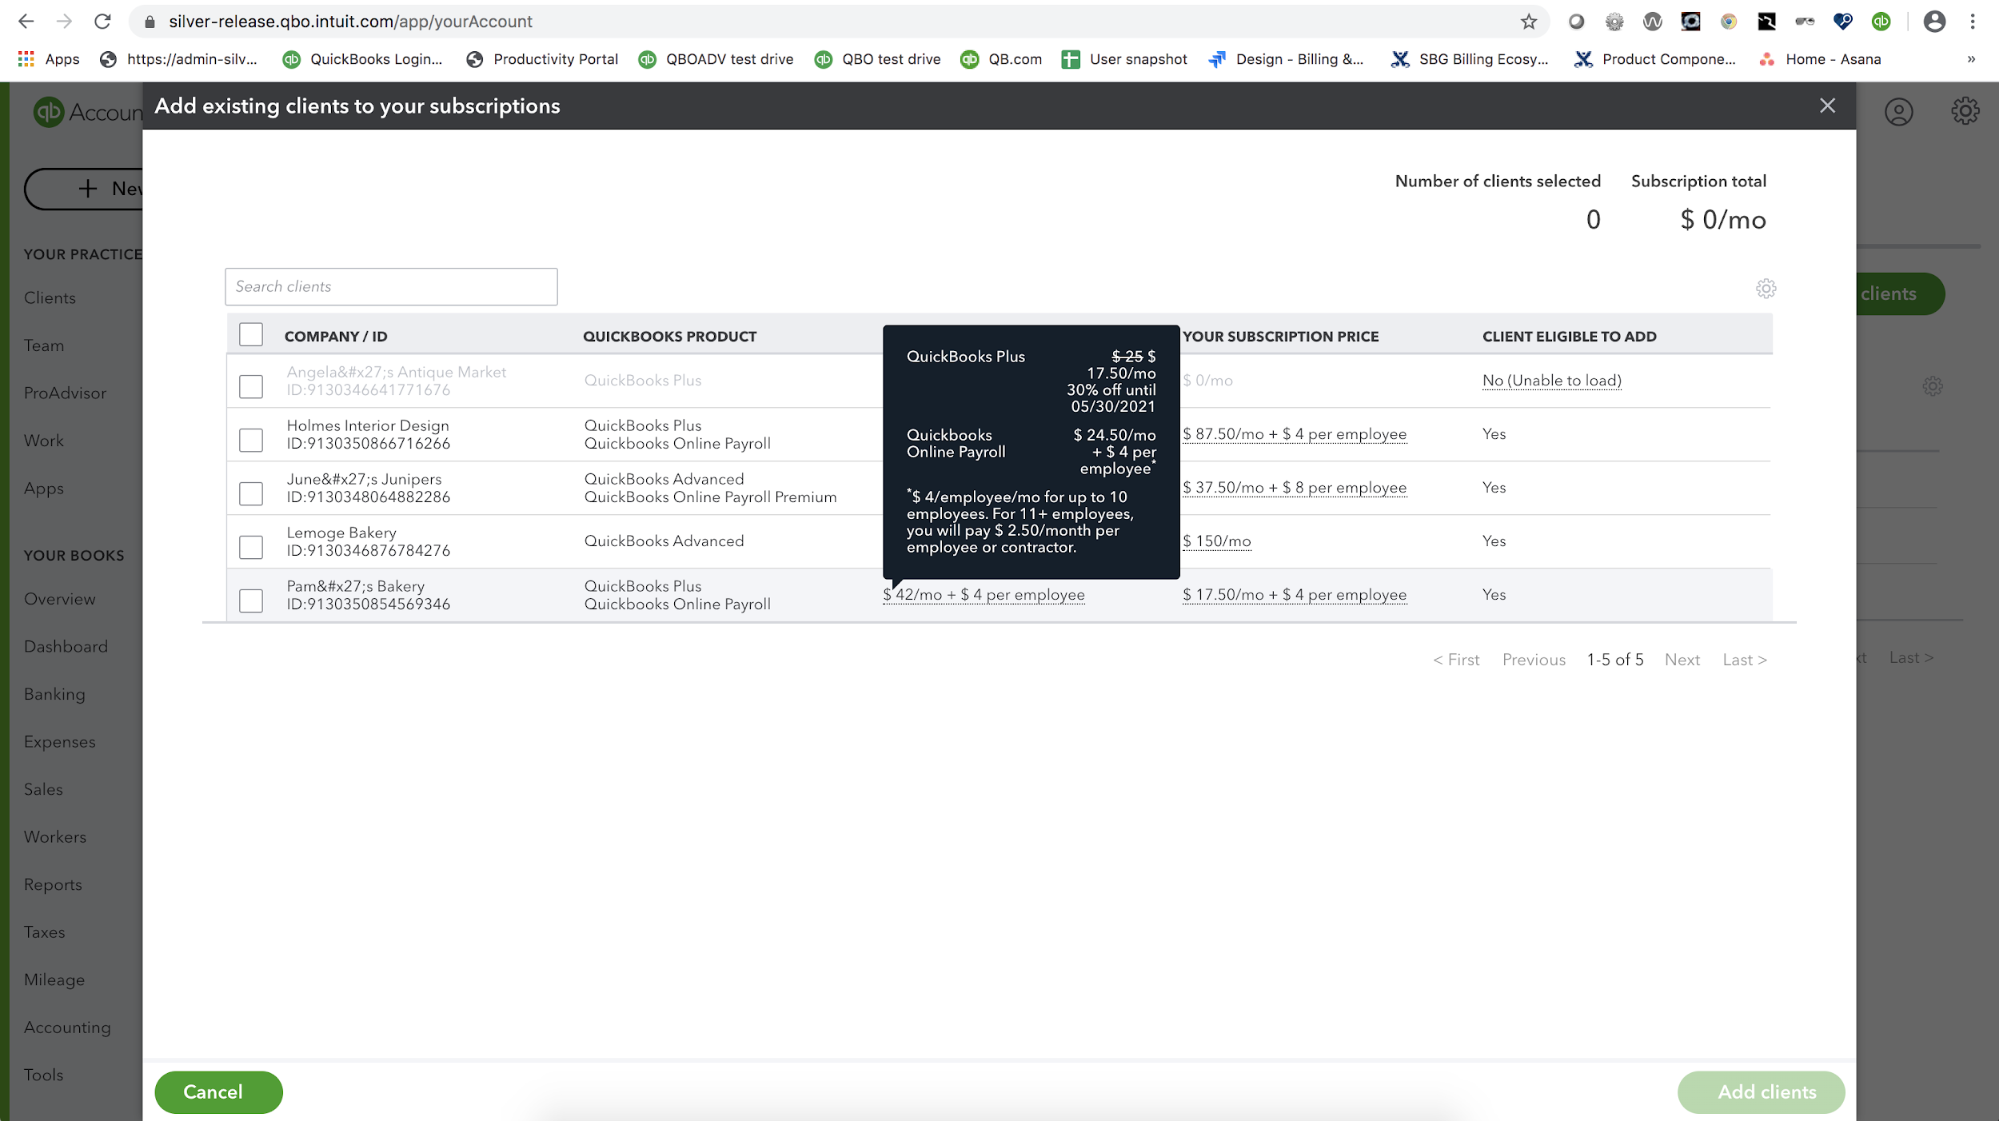Viewport: 1999px width, 1122px height.
Task: Click Pam's Bakery subscription price $17.50/mo
Action: [x=1294, y=595]
